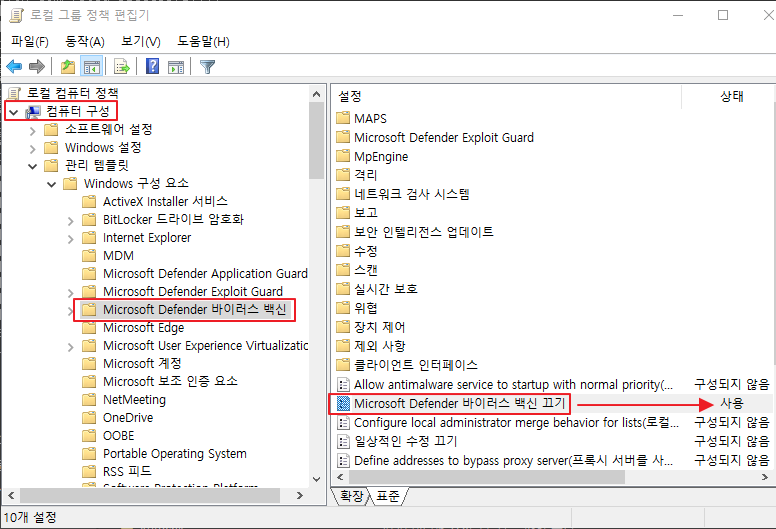The image size is (776, 529).
Task: Select the NetMeeting folder
Action: pos(134,400)
